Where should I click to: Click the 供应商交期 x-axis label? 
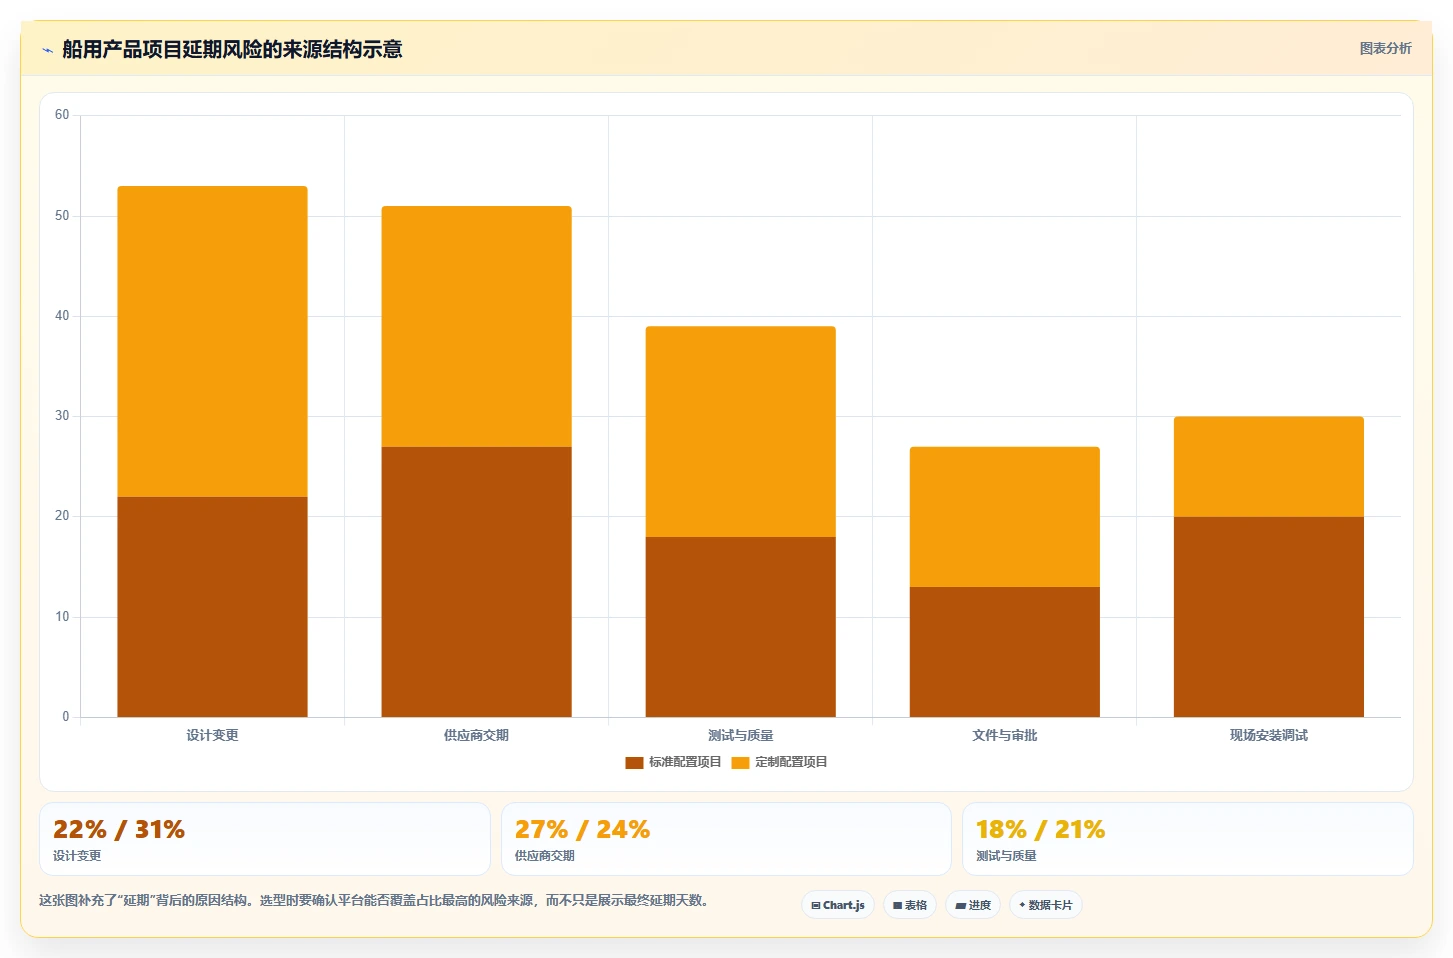click(x=476, y=735)
